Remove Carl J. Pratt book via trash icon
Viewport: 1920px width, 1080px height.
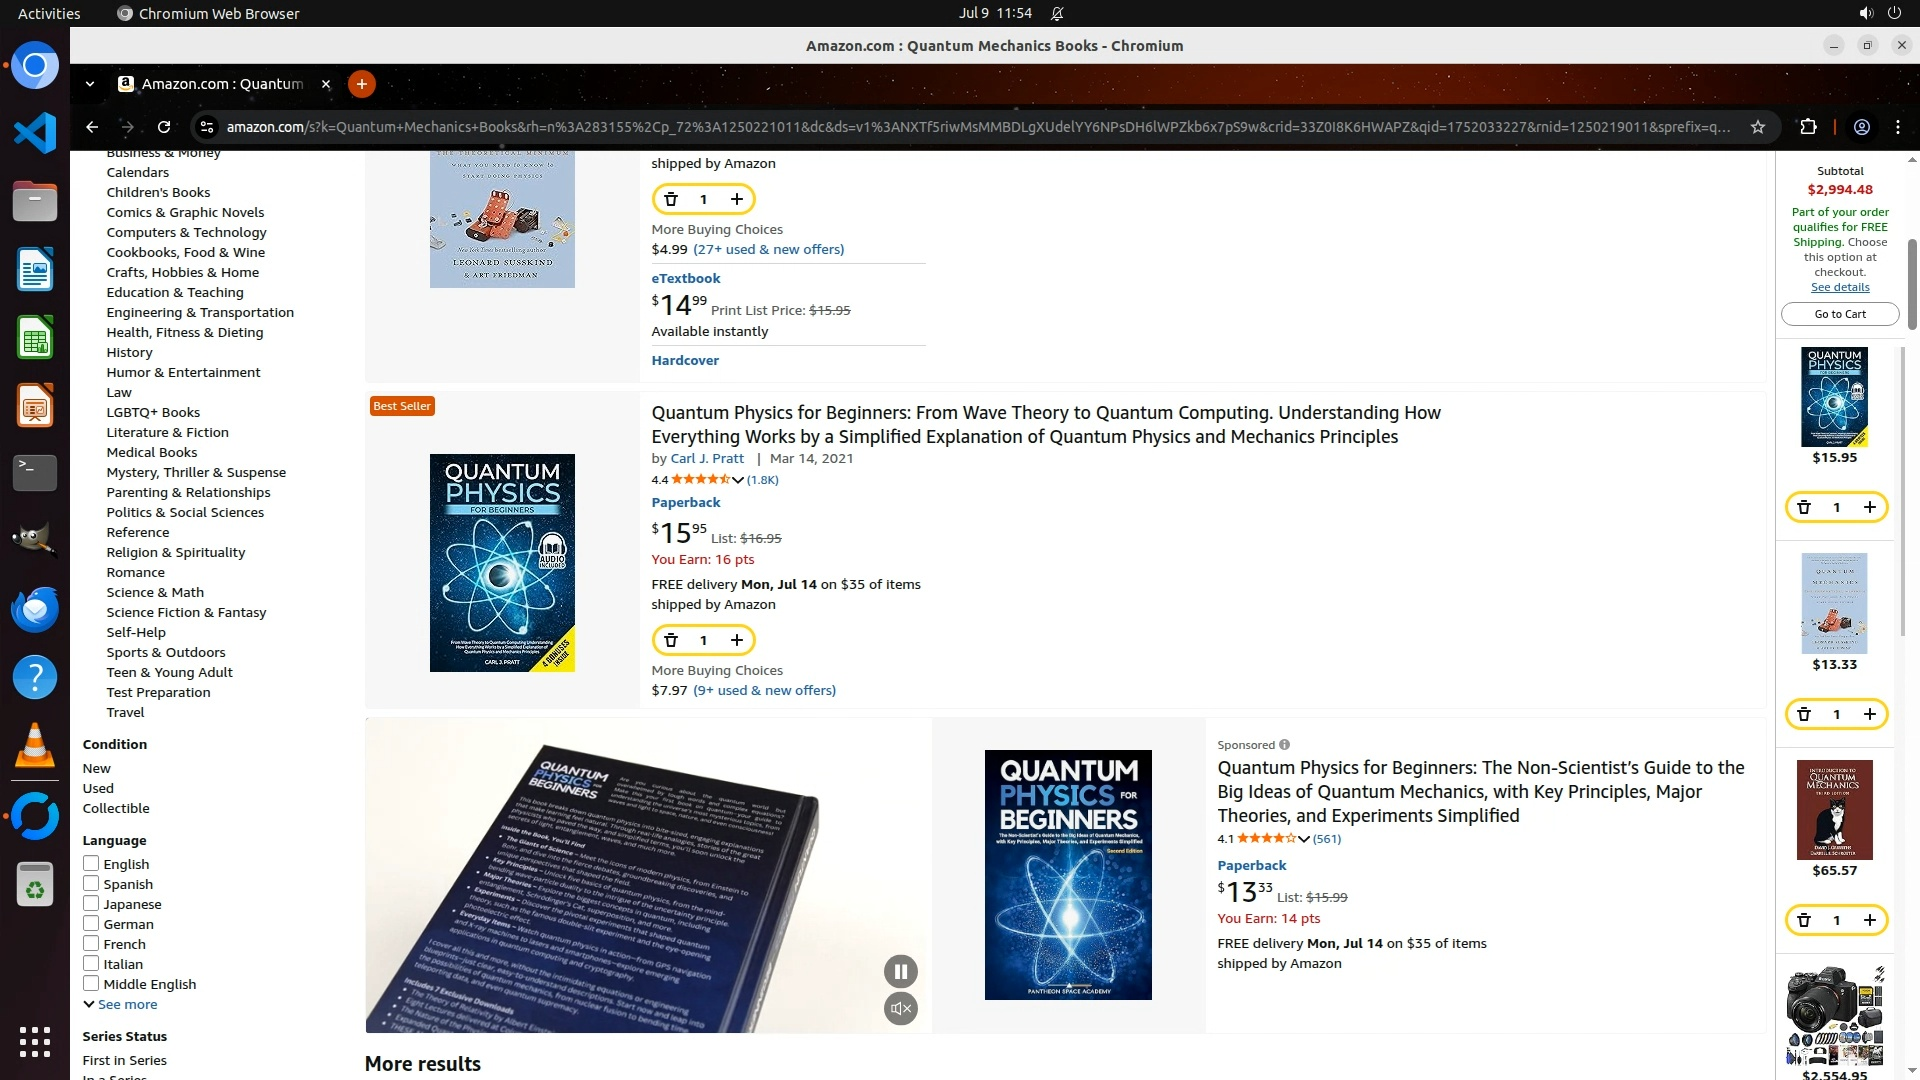point(671,640)
